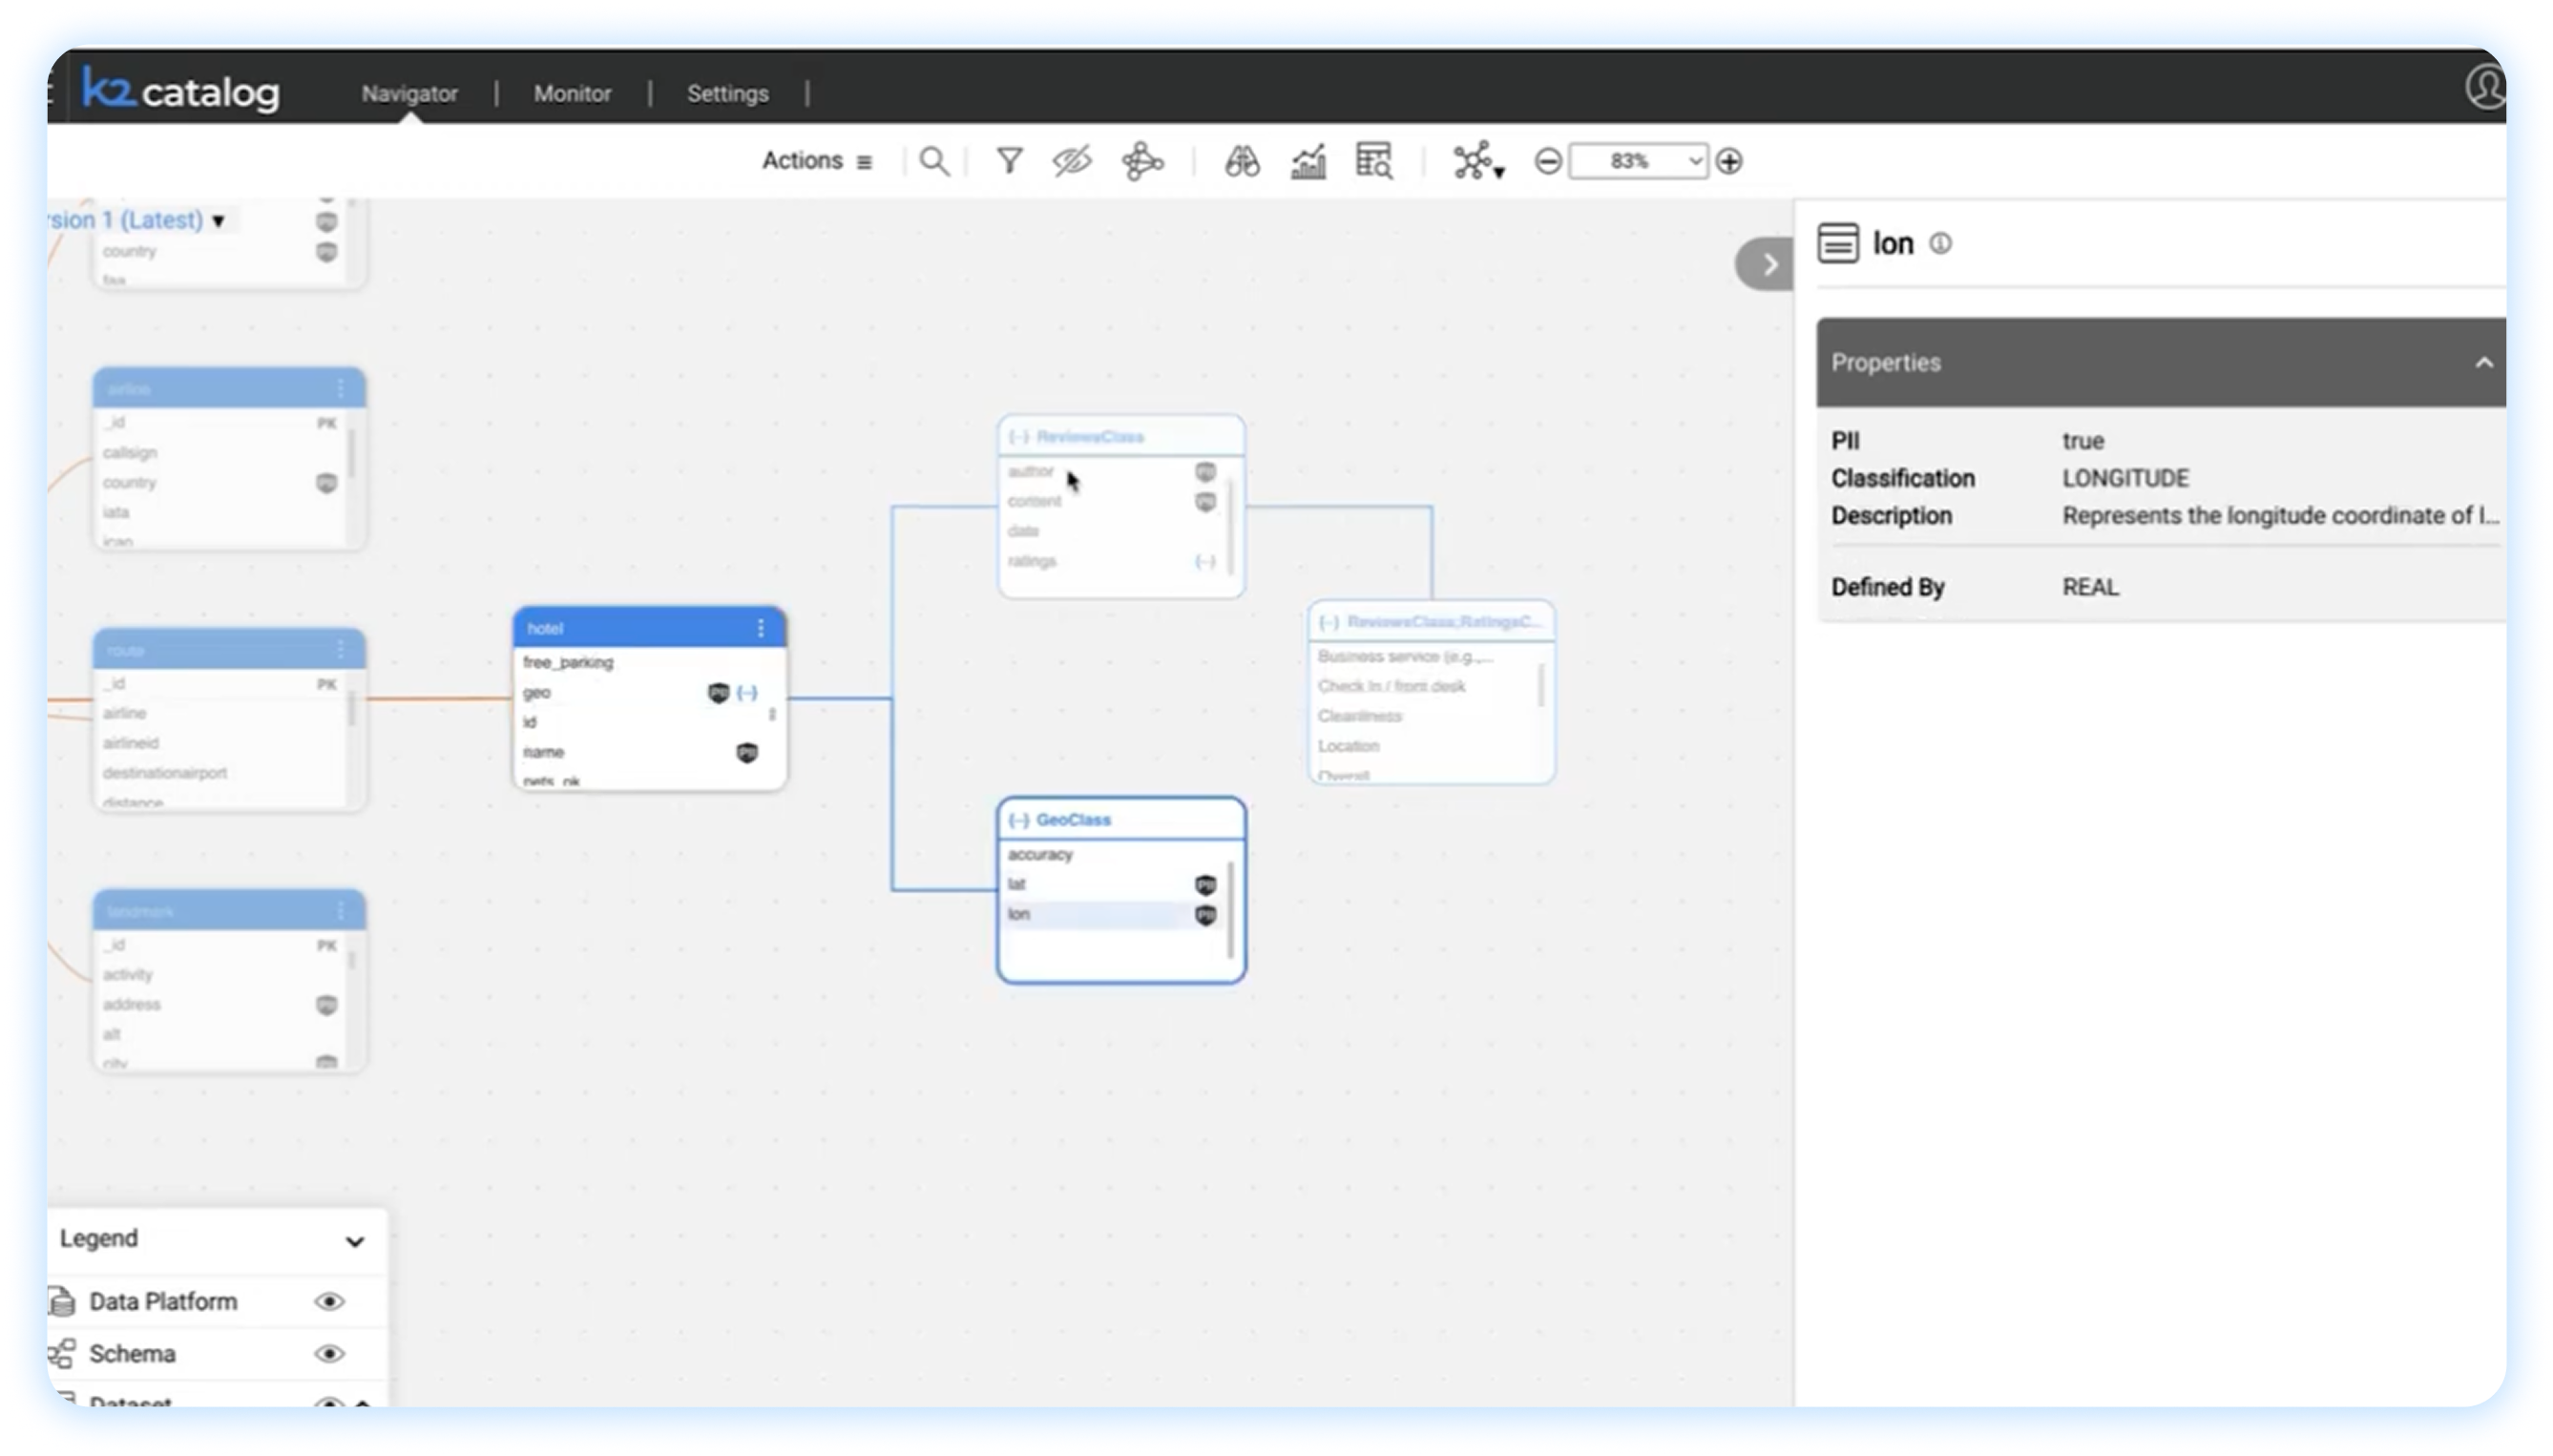Open the 83% zoom level dropdown
Image resolution: width=2553 pixels, height=1456 pixels.
[x=1637, y=161]
